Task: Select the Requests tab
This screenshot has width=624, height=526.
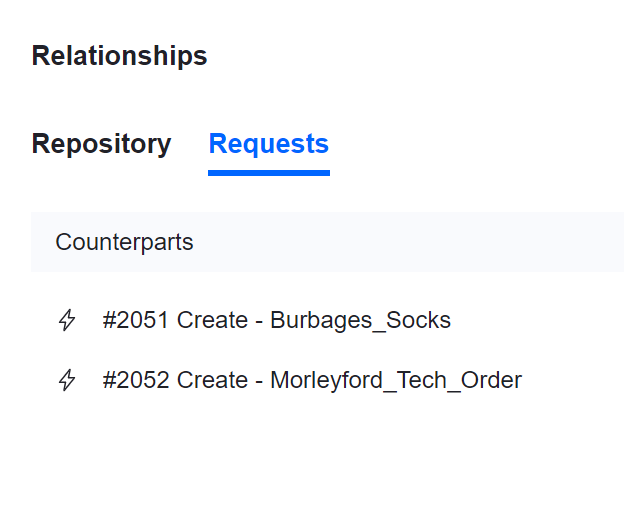Action: 268,144
